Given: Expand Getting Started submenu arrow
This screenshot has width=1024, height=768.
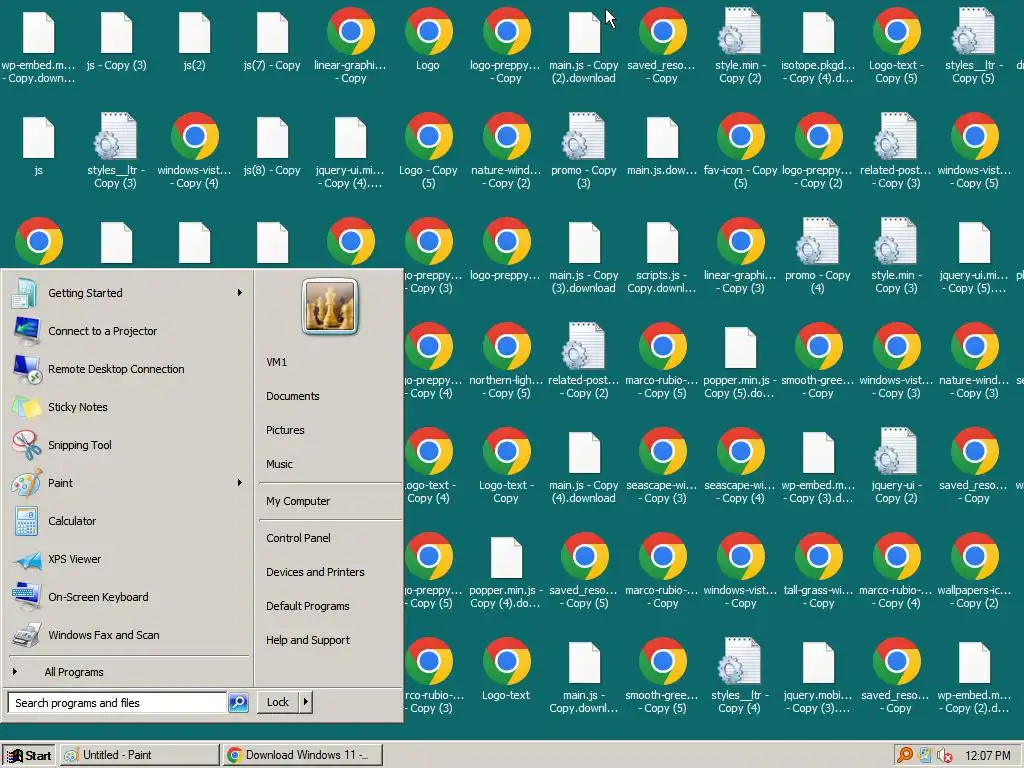Looking at the screenshot, I should click(240, 293).
